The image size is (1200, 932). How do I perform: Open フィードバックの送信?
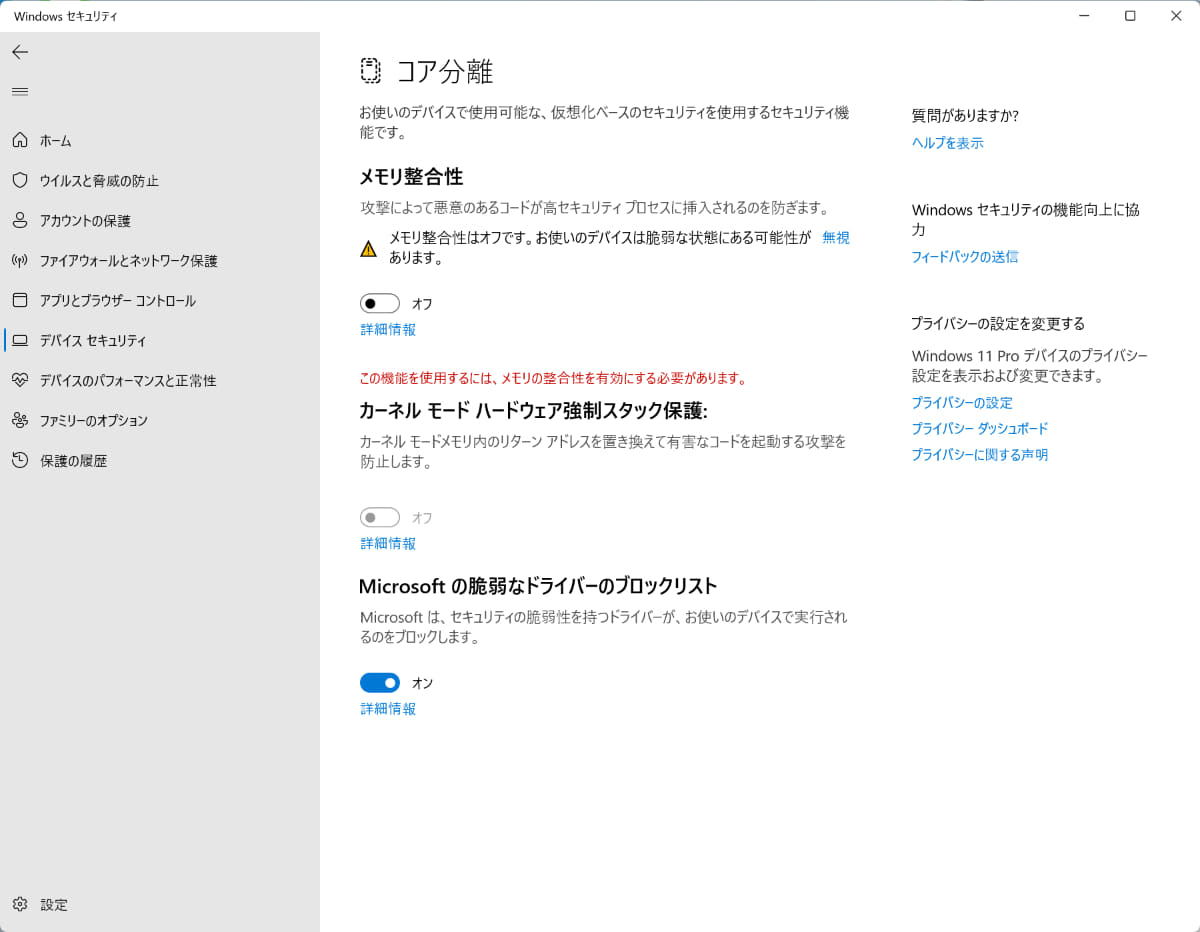coord(964,256)
